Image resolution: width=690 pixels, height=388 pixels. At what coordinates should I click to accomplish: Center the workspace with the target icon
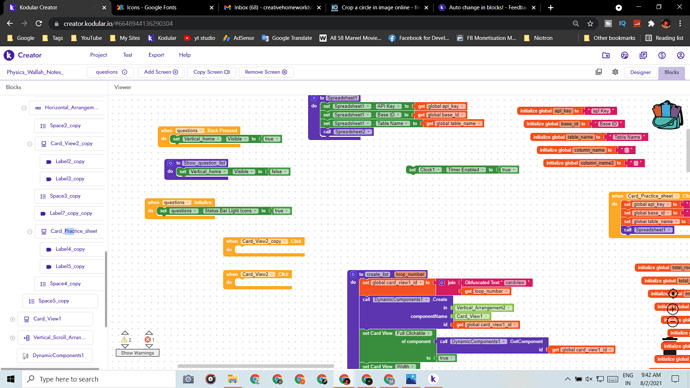point(672,293)
